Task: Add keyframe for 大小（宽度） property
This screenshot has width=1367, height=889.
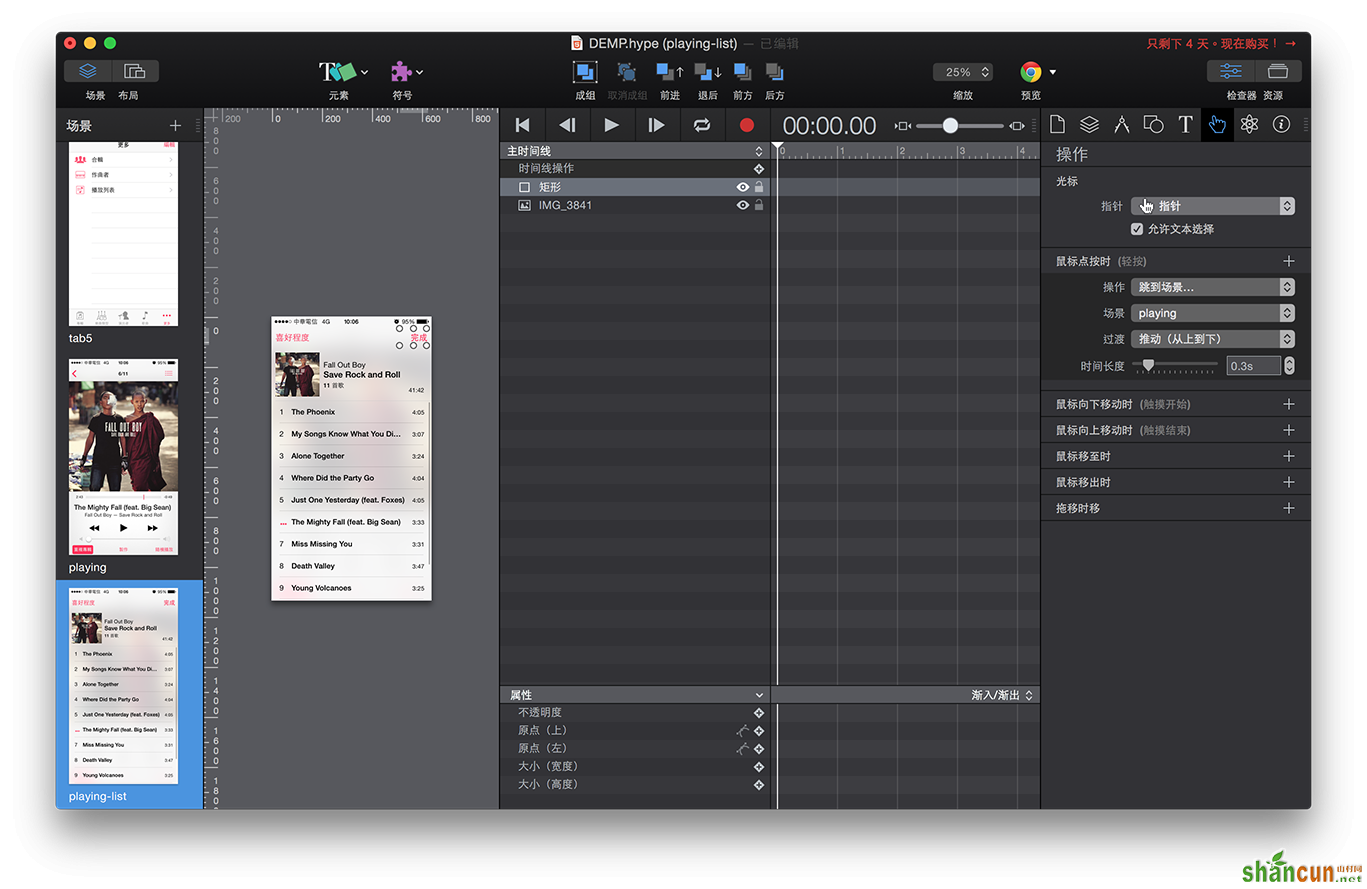Action: [759, 767]
